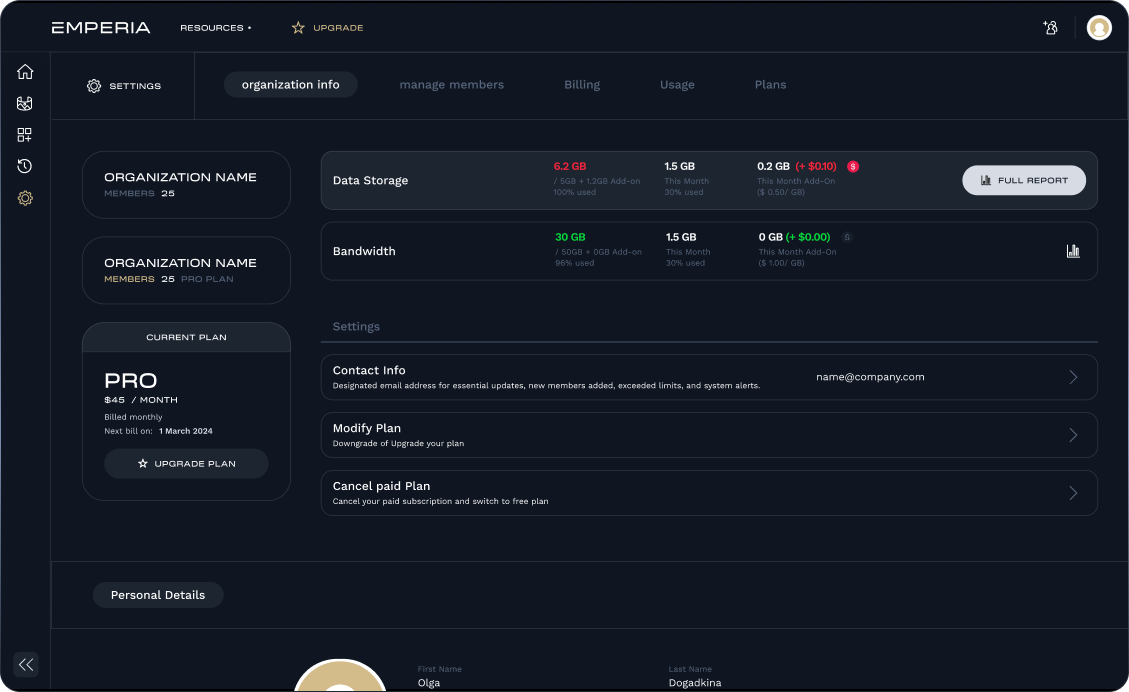
Task: Open the profile avatar in top bar
Action: [1099, 28]
